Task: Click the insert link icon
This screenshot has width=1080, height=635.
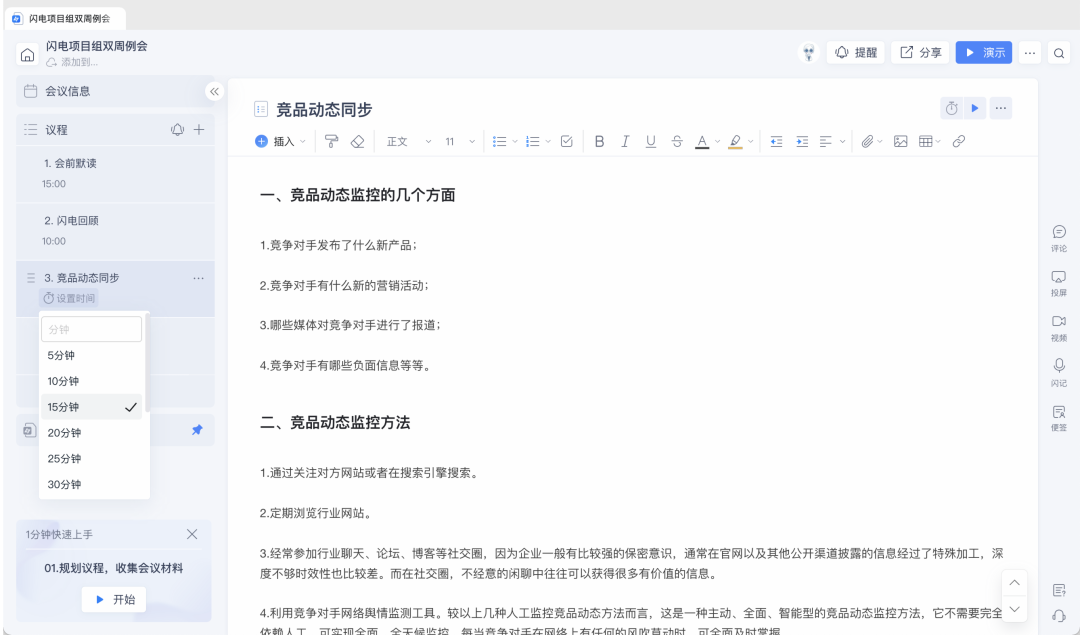Action: (958, 142)
